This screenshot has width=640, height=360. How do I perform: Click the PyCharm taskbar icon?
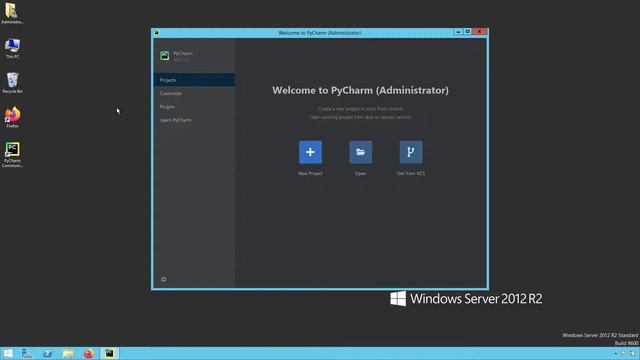coord(109,353)
